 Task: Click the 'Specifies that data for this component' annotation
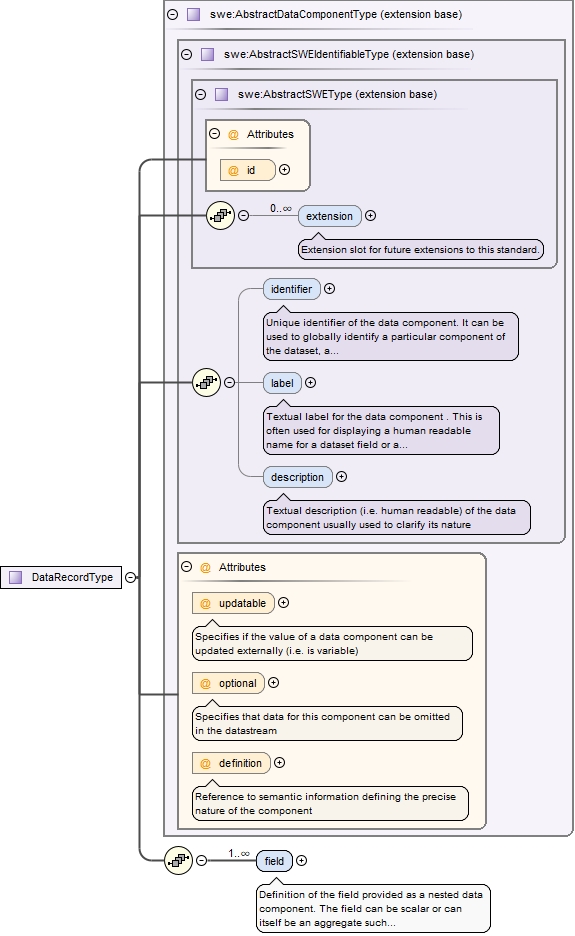[327, 723]
